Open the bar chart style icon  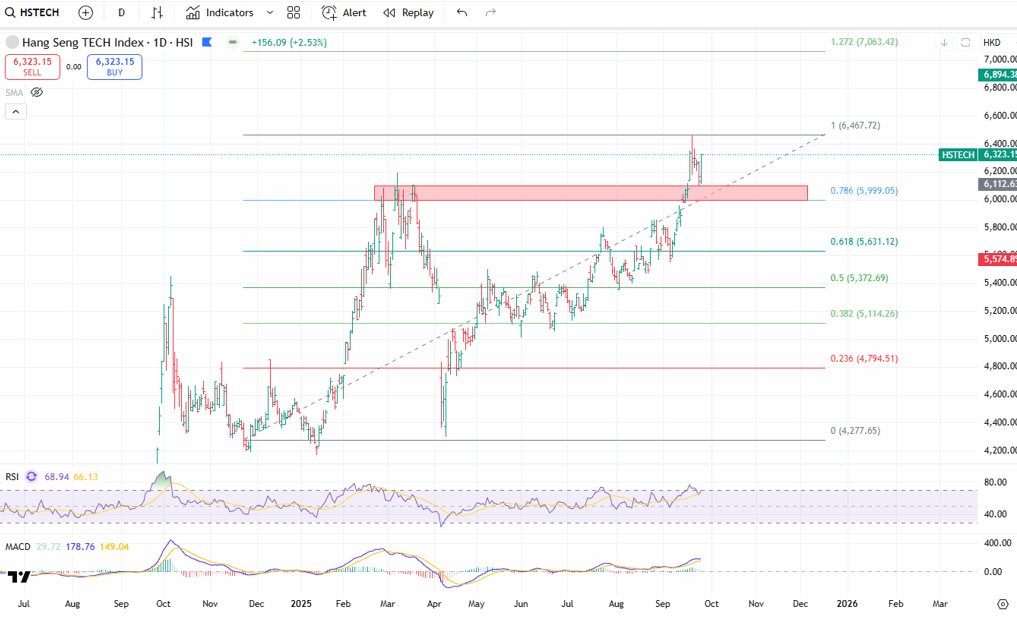157,12
